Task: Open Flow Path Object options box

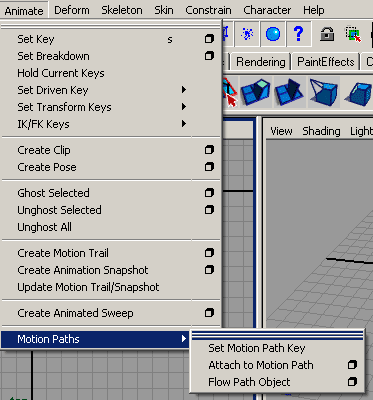Action: click(x=352, y=381)
